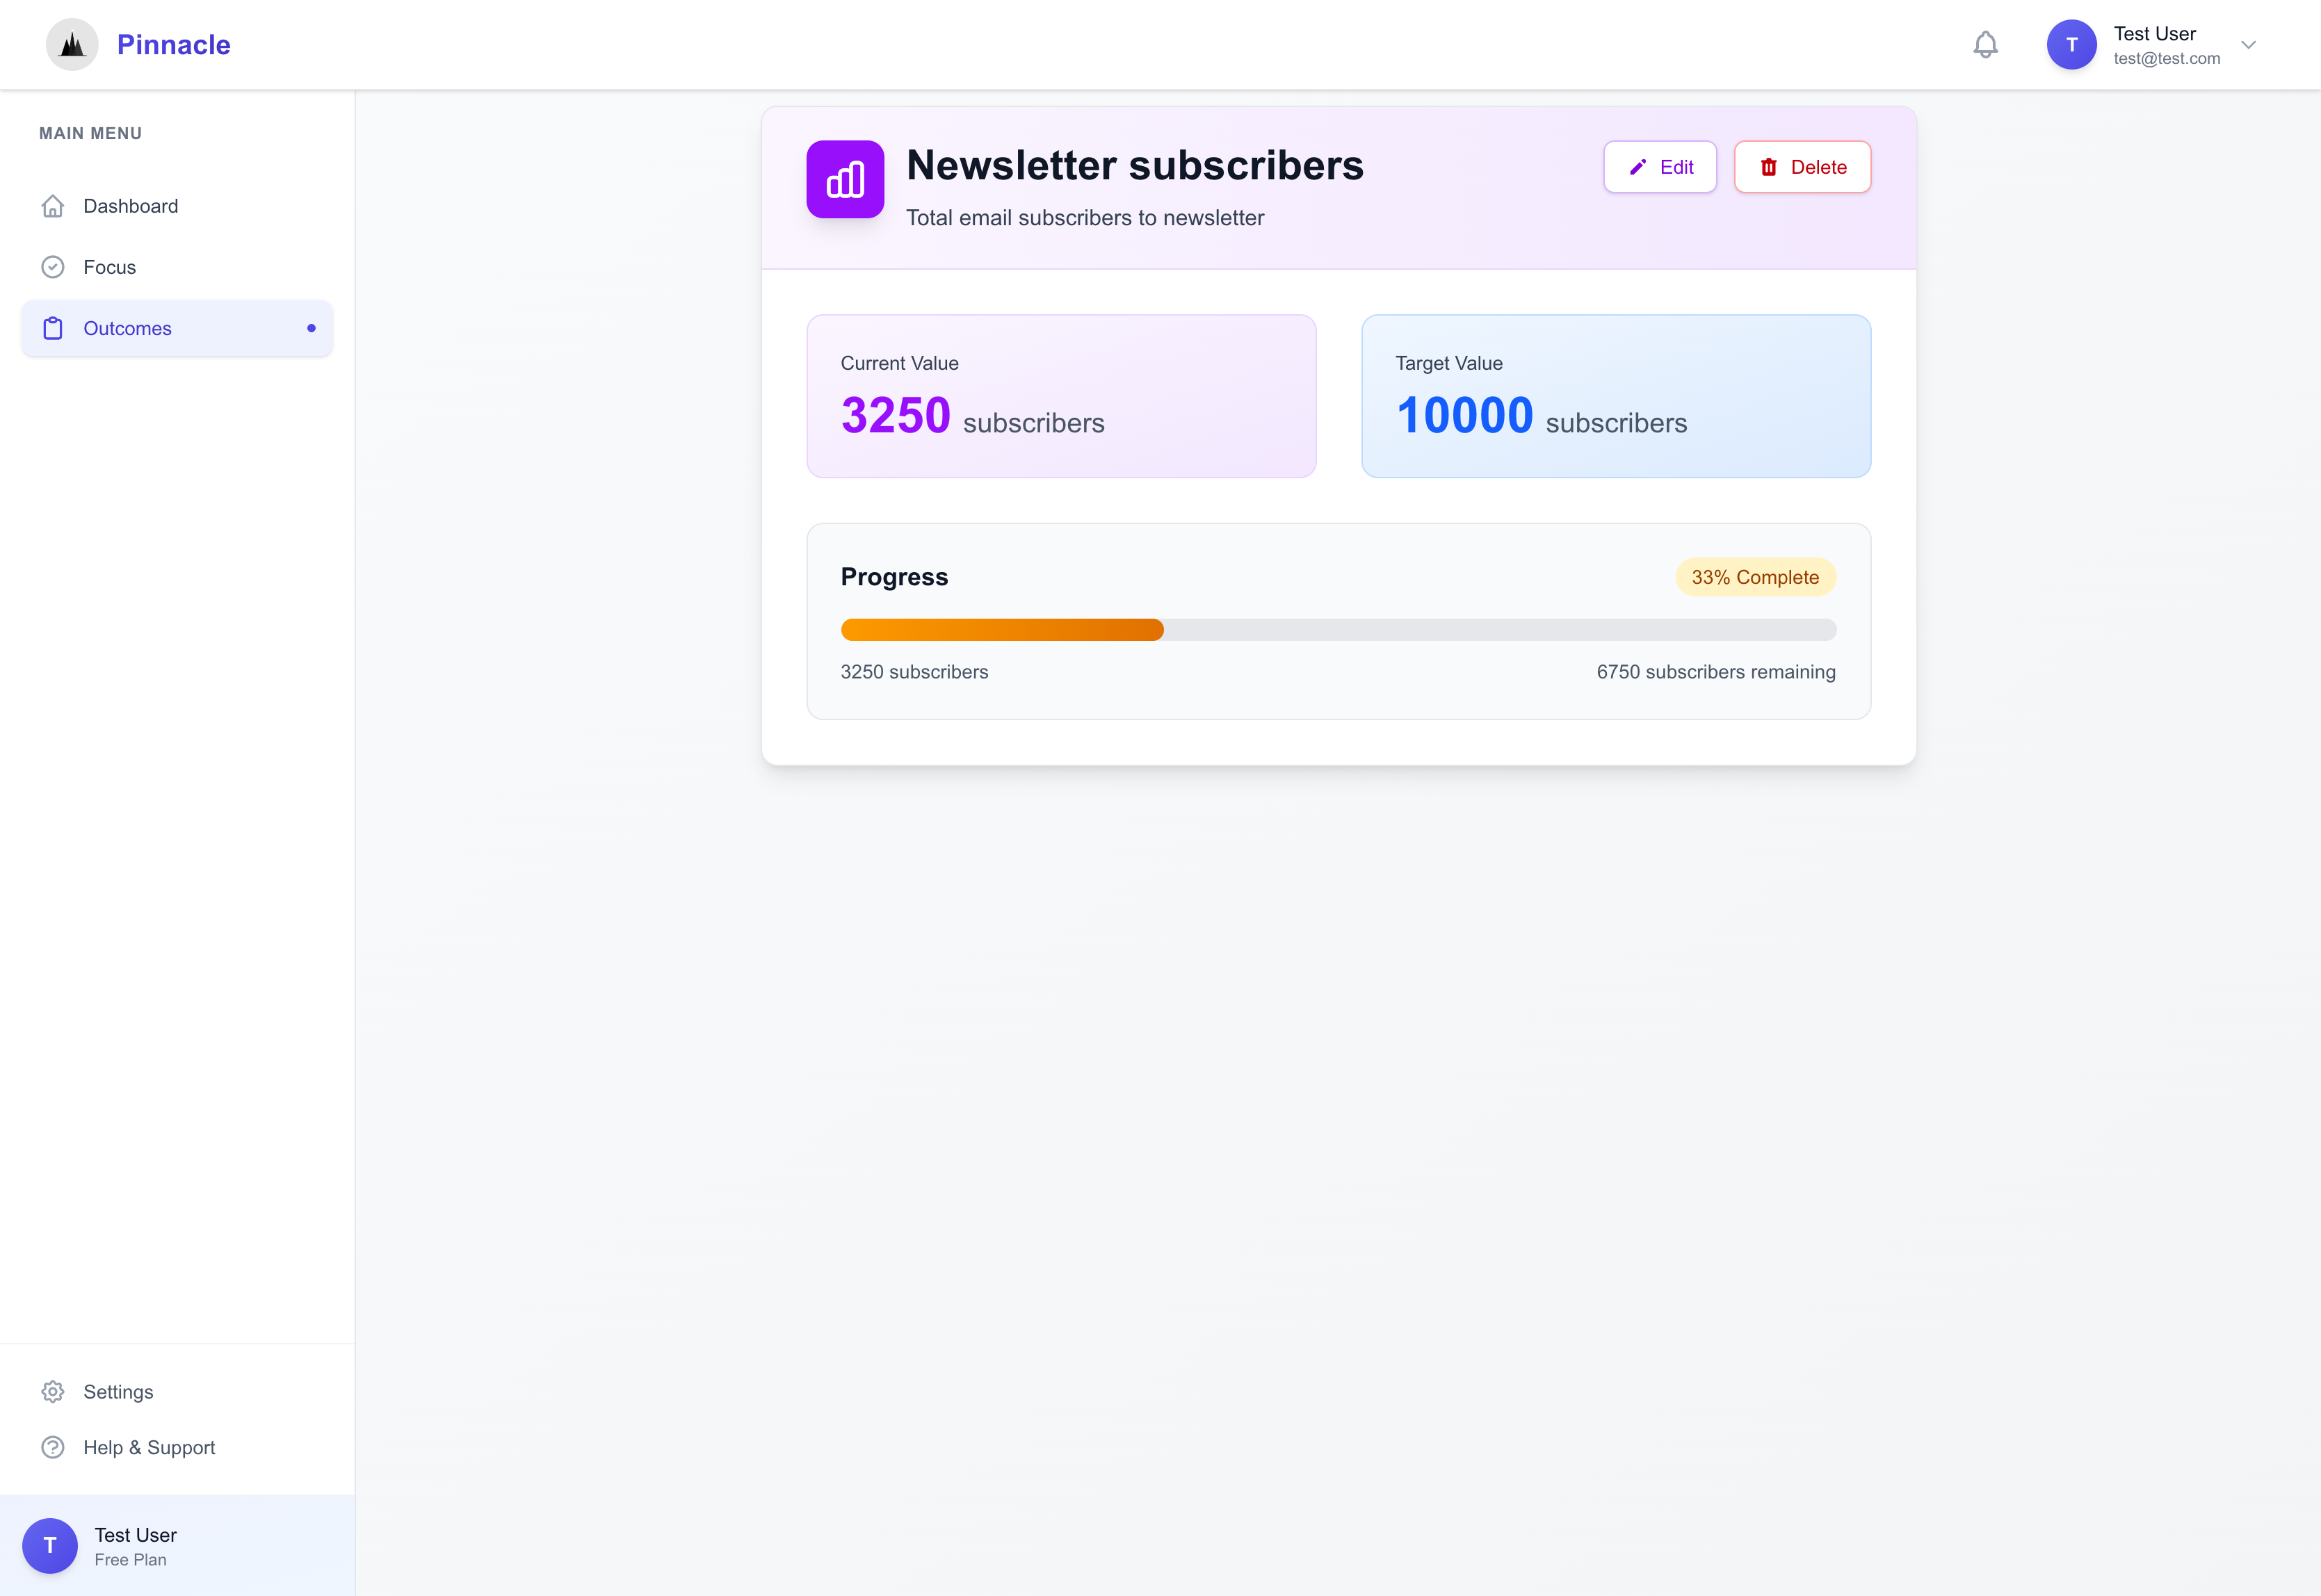
Task: Click the sidebar footer user avatar
Action: click(x=50, y=1545)
